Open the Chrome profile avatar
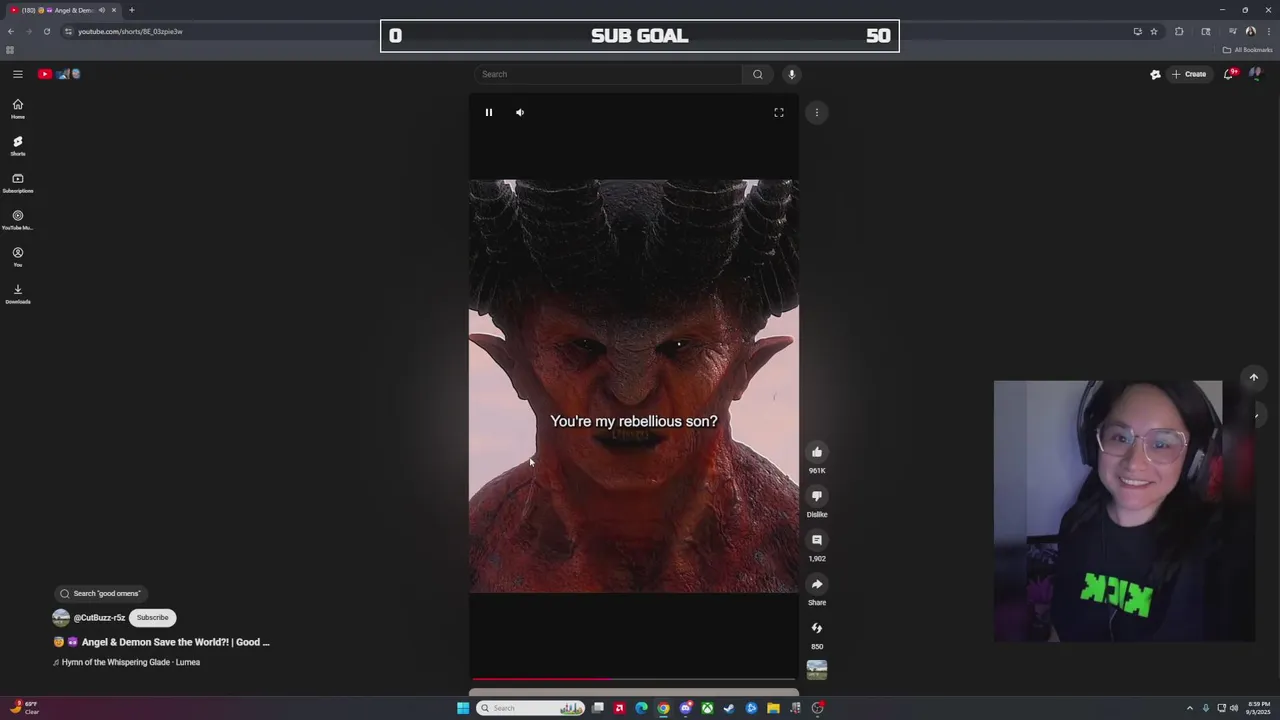This screenshot has height=720, width=1280. click(x=1250, y=31)
